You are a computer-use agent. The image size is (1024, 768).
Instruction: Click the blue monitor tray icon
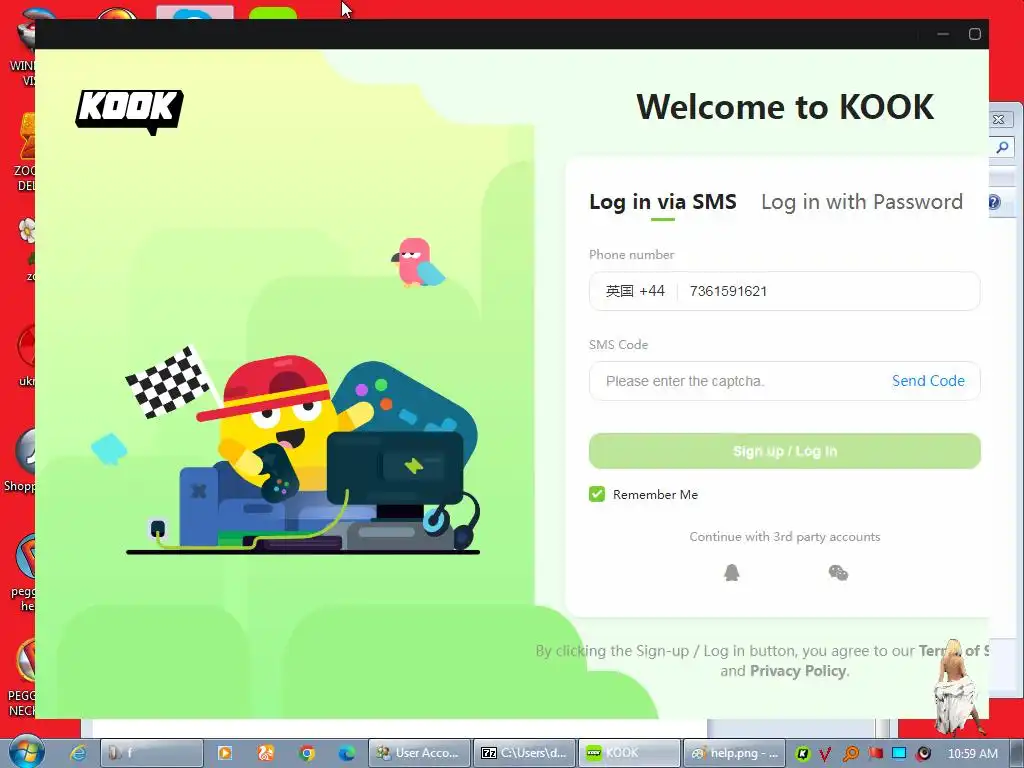coord(899,754)
